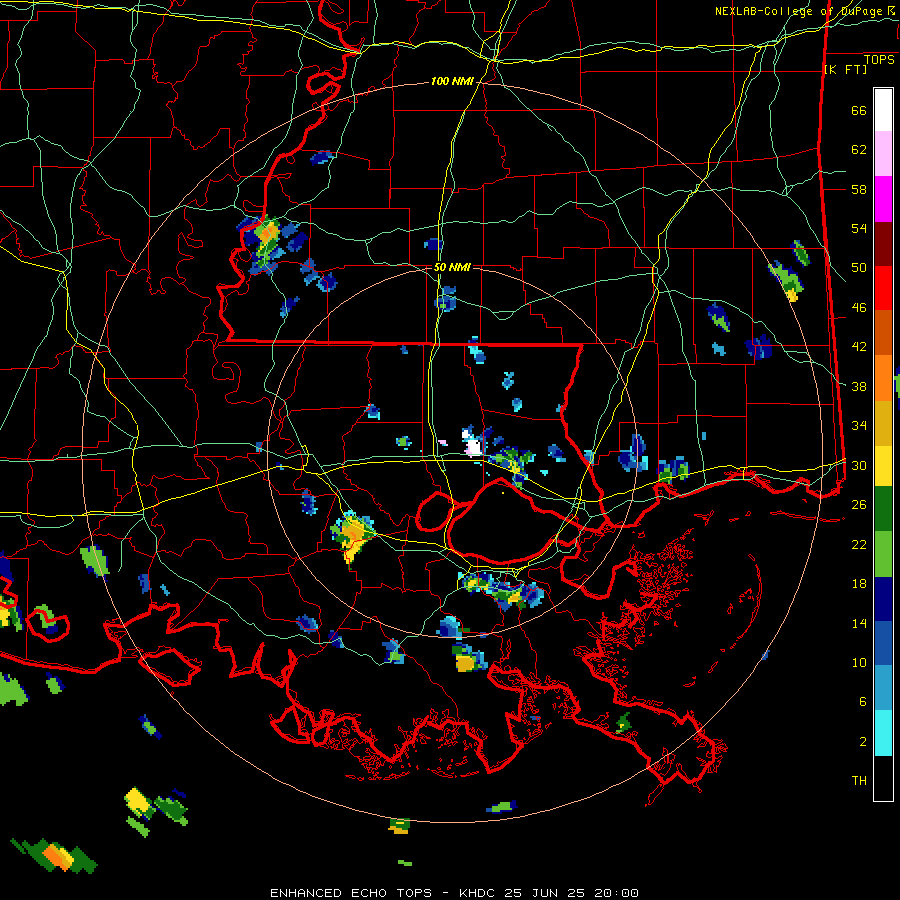The width and height of the screenshot is (900, 900).
Task: Click the legend value "42"
Action: 859,347
